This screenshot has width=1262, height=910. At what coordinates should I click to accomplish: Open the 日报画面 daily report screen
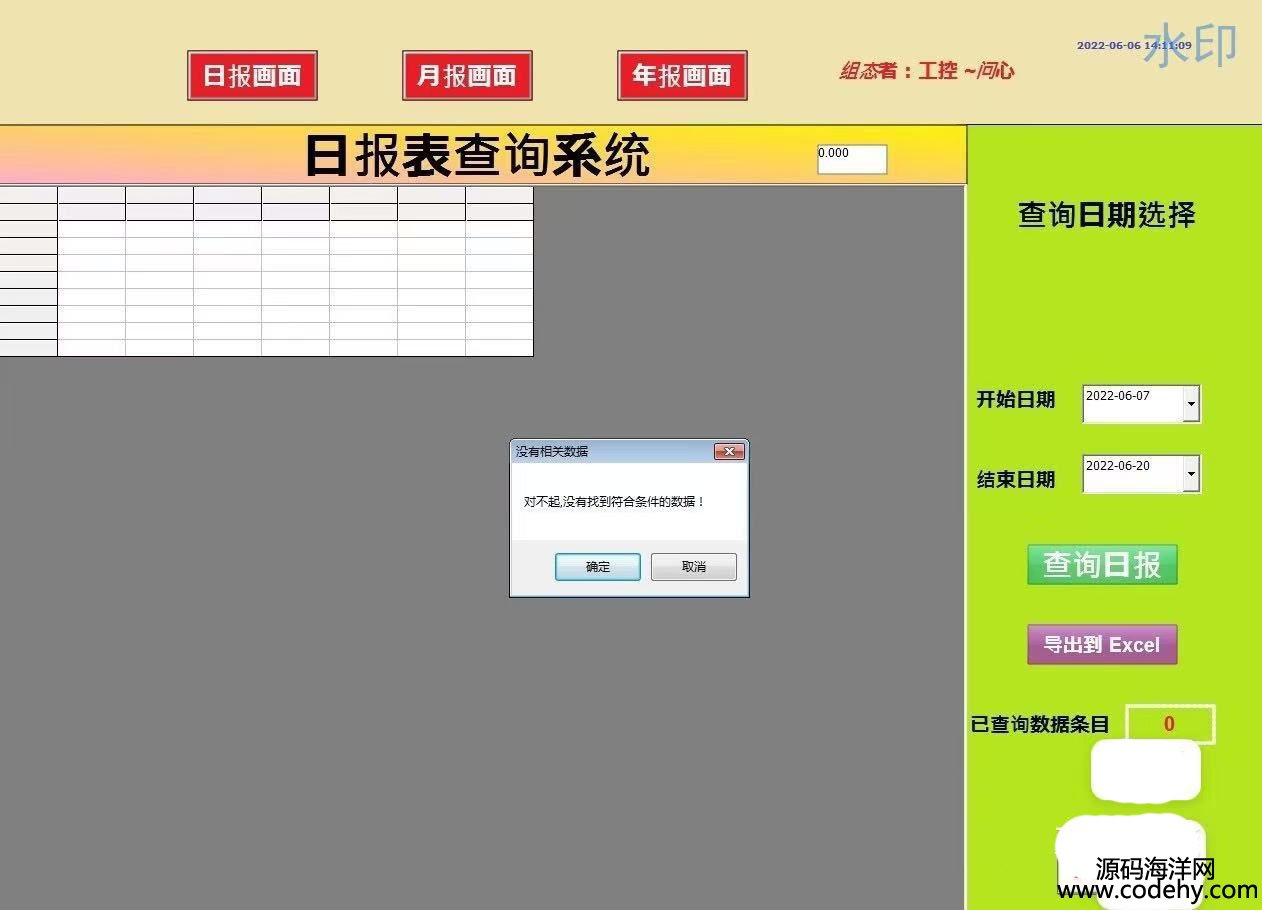252,76
